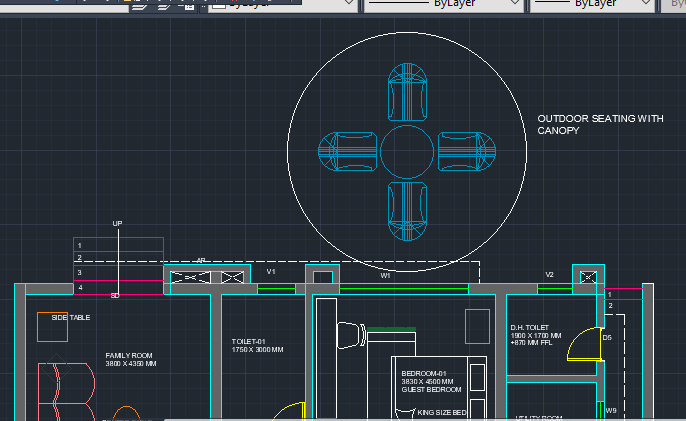The height and width of the screenshot is (421, 686).
Task: Select the GUEST BEDROOM text
Action: [x=431, y=389]
